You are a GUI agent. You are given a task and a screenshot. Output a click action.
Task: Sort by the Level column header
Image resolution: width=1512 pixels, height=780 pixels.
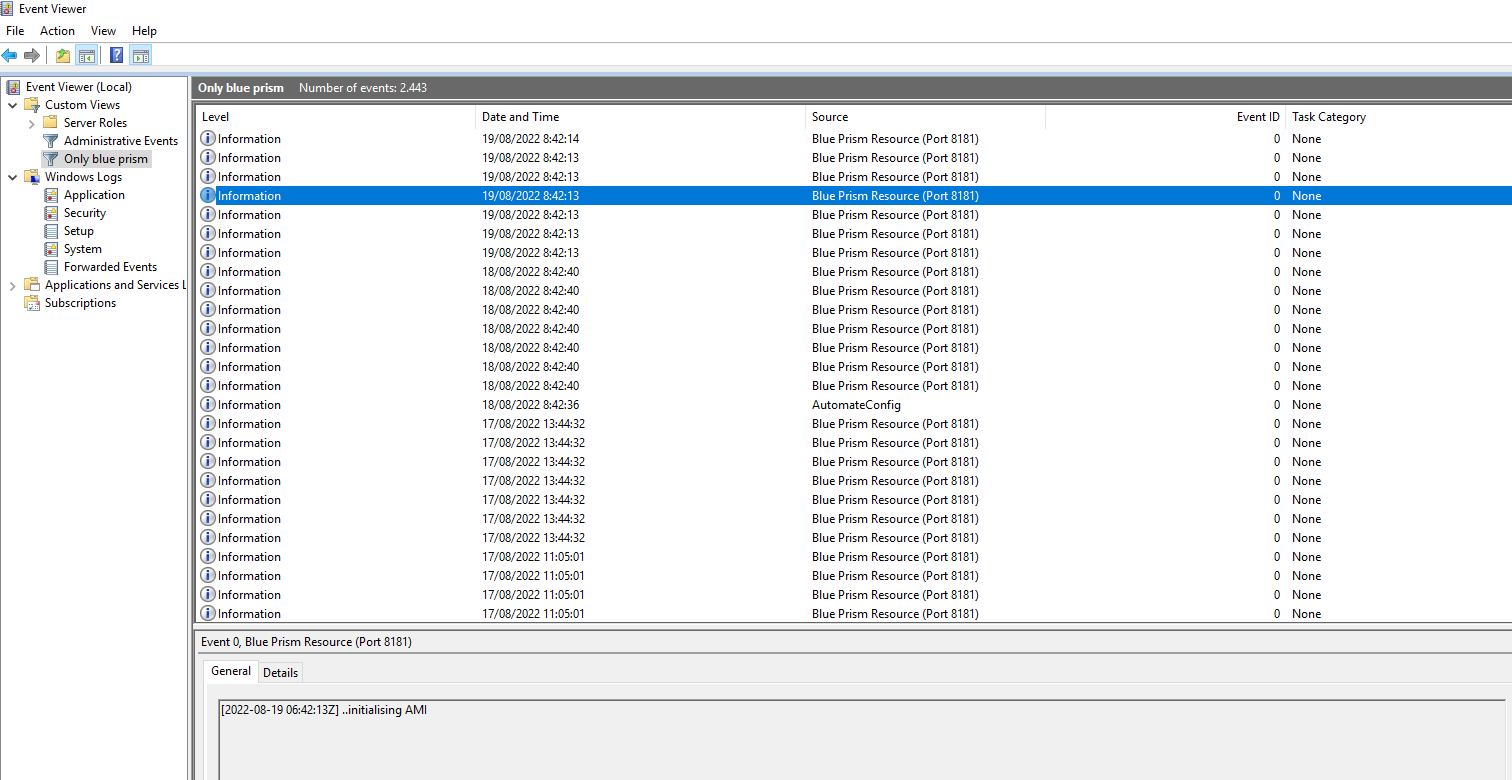336,117
